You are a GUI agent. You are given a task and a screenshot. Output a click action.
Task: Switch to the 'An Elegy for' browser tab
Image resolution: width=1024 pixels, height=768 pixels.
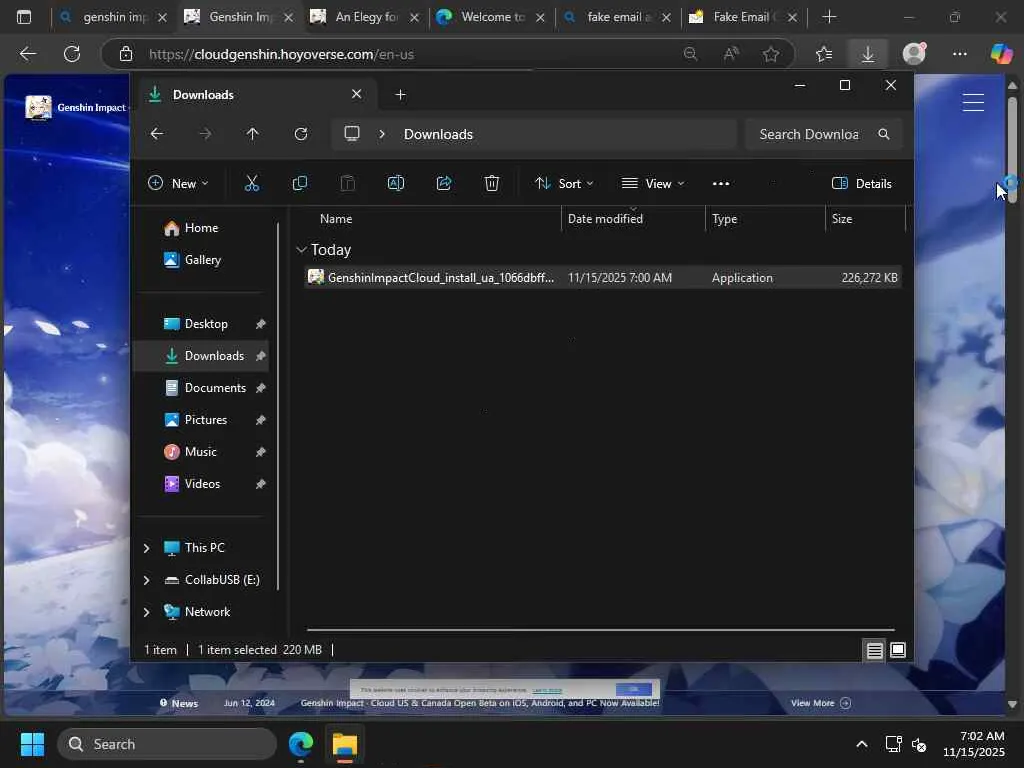coord(364,17)
